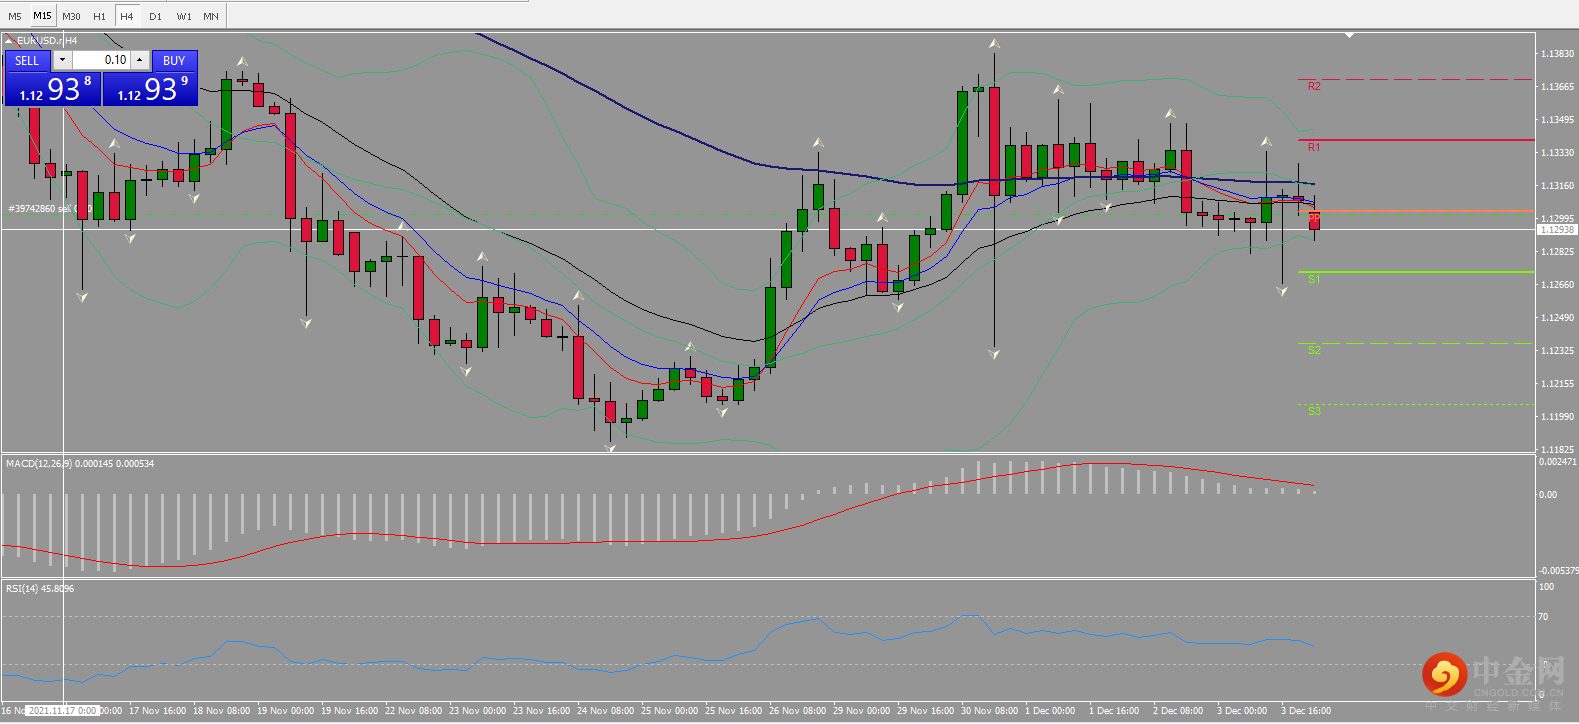
Task: Select the PP pivot point label
Action: coord(1314,217)
